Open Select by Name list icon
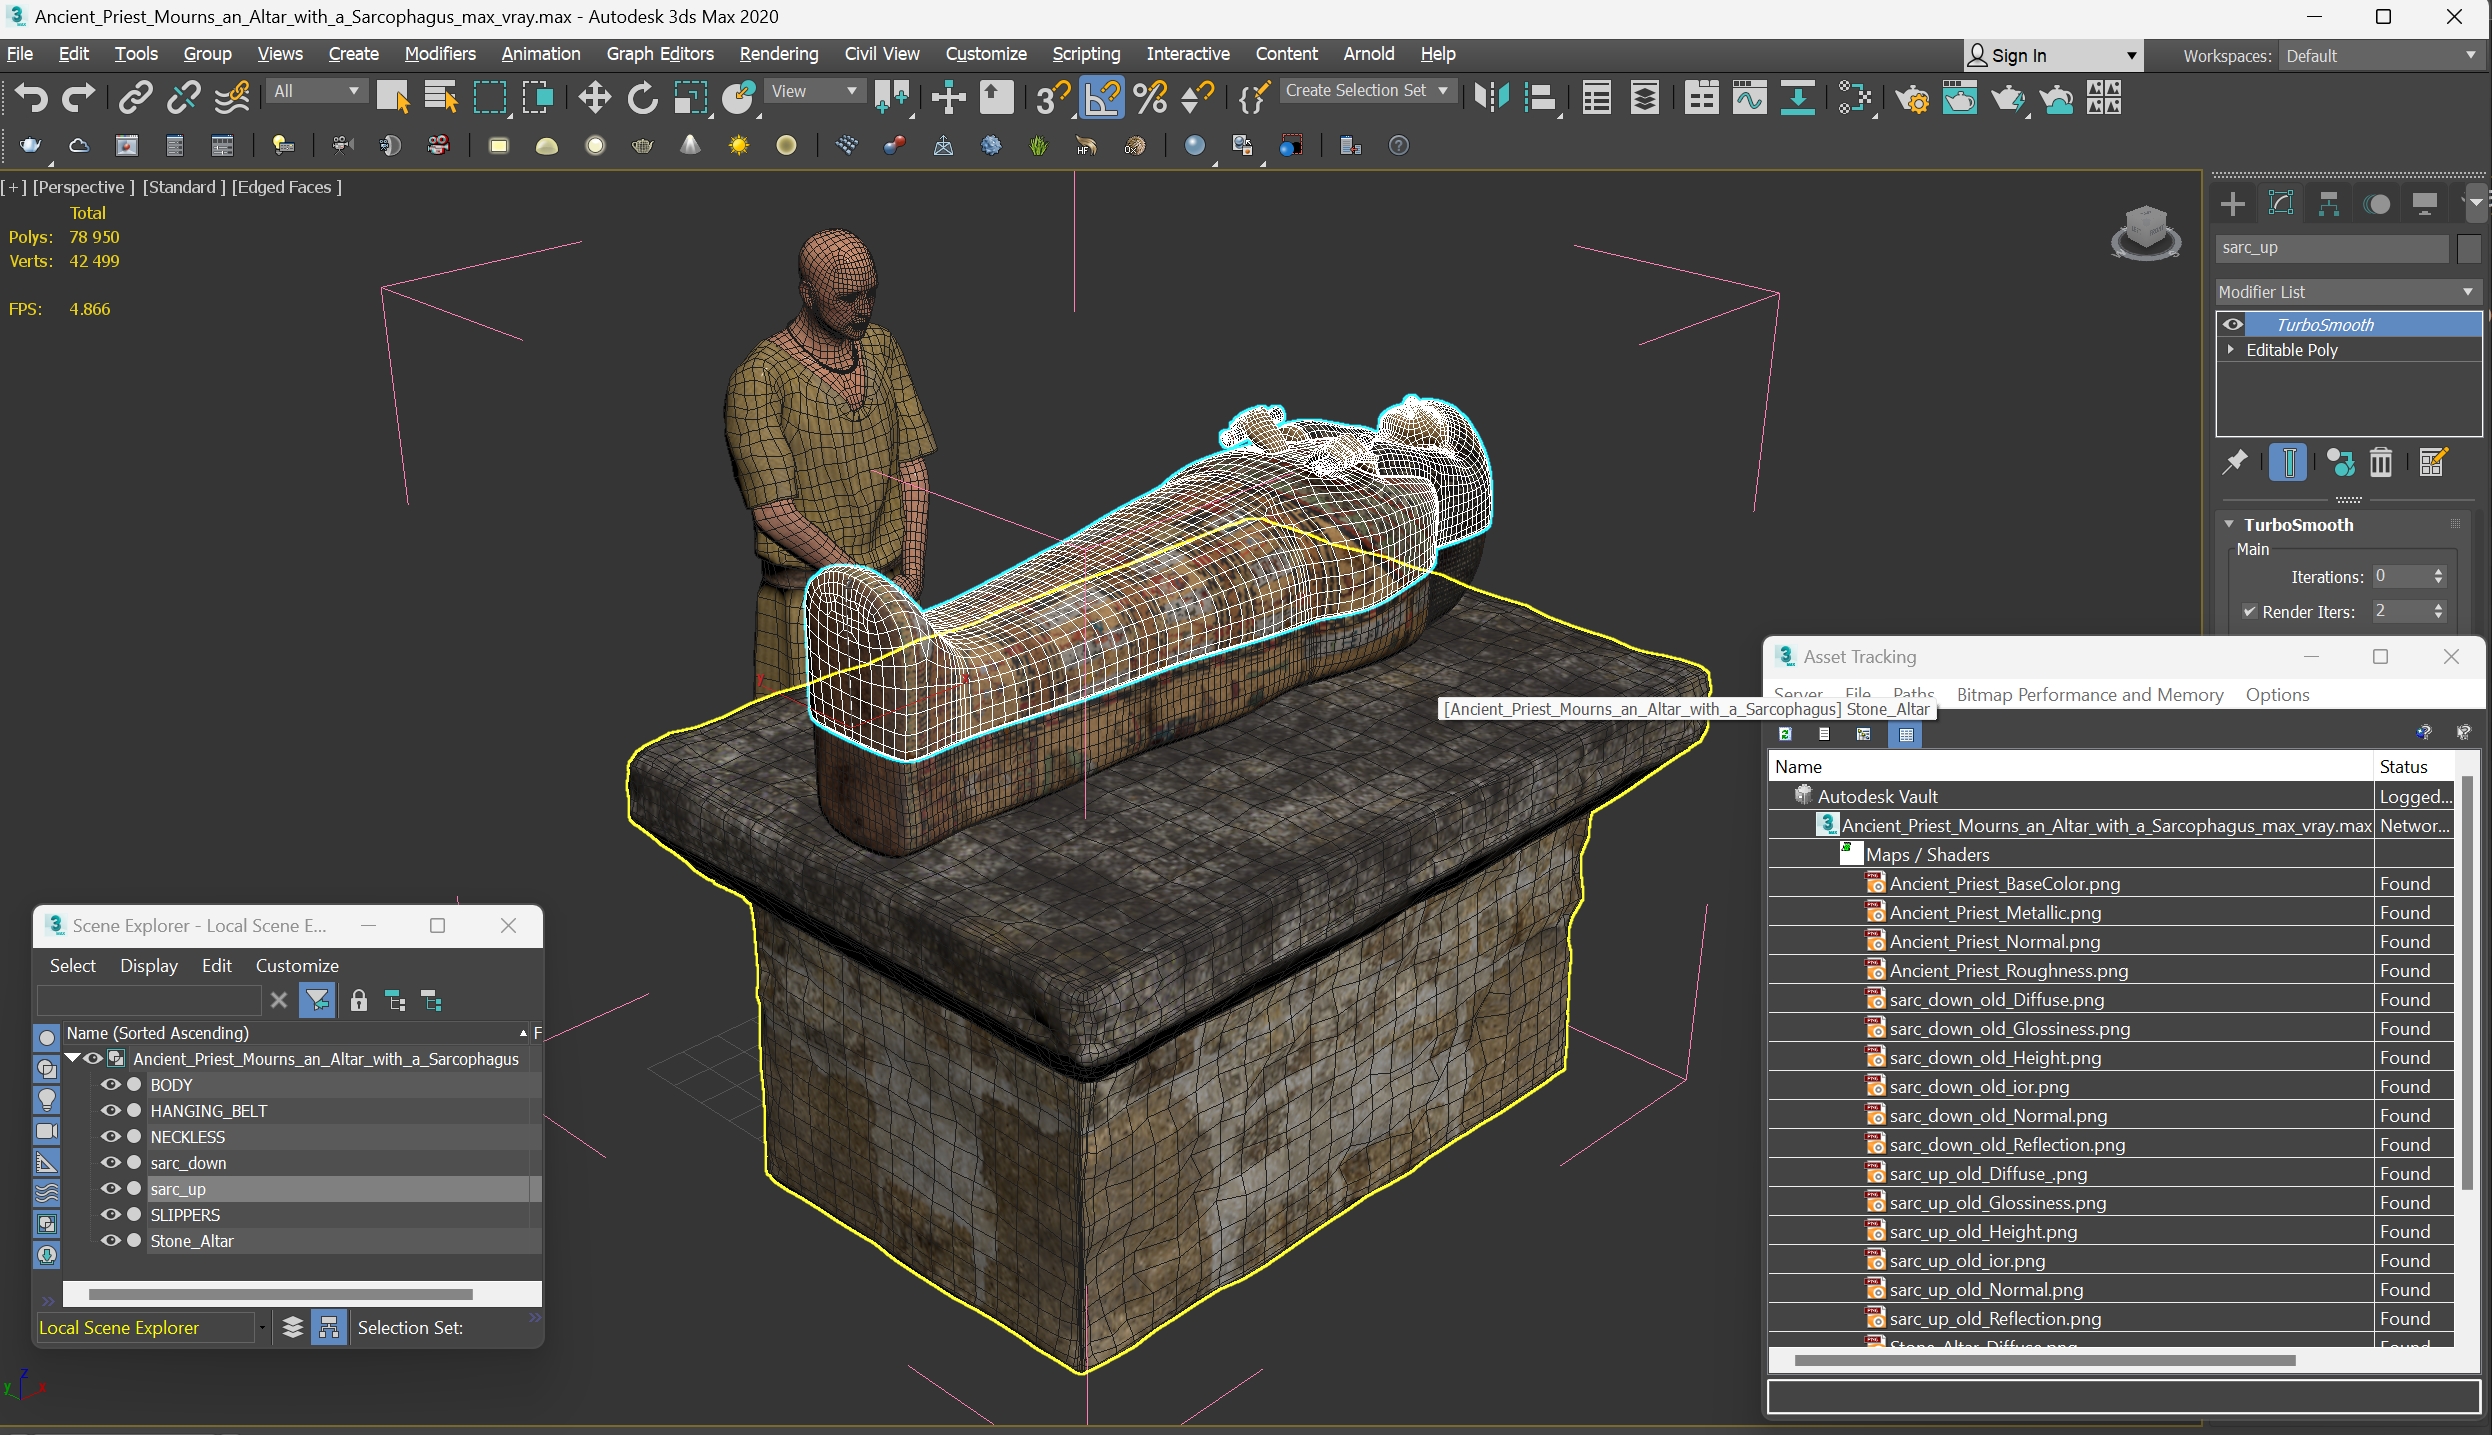 point(441,98)
